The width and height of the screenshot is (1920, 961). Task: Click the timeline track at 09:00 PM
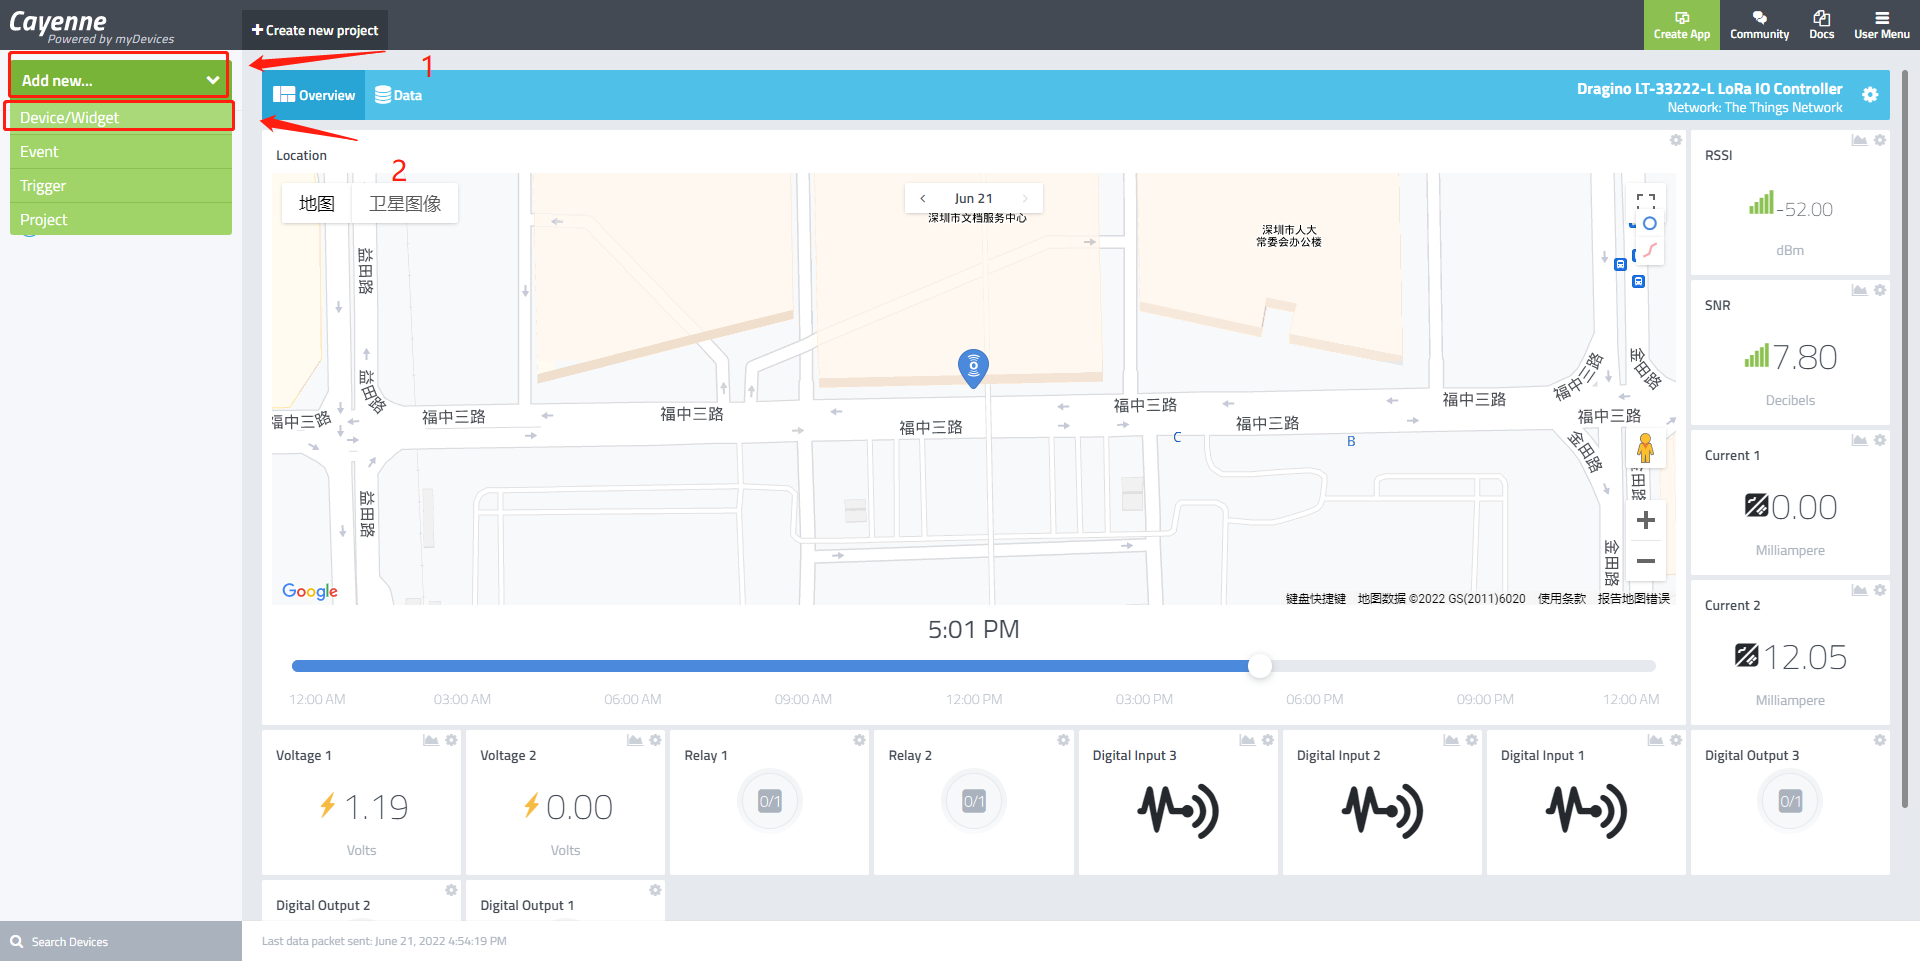pyautogui.click(x=1485, y=666)
